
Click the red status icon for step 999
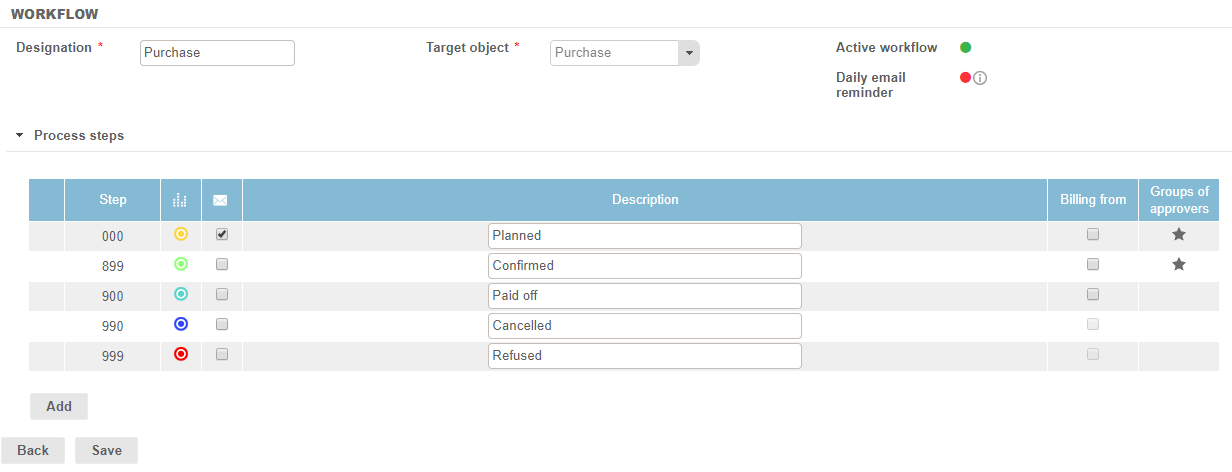[181, 354]
